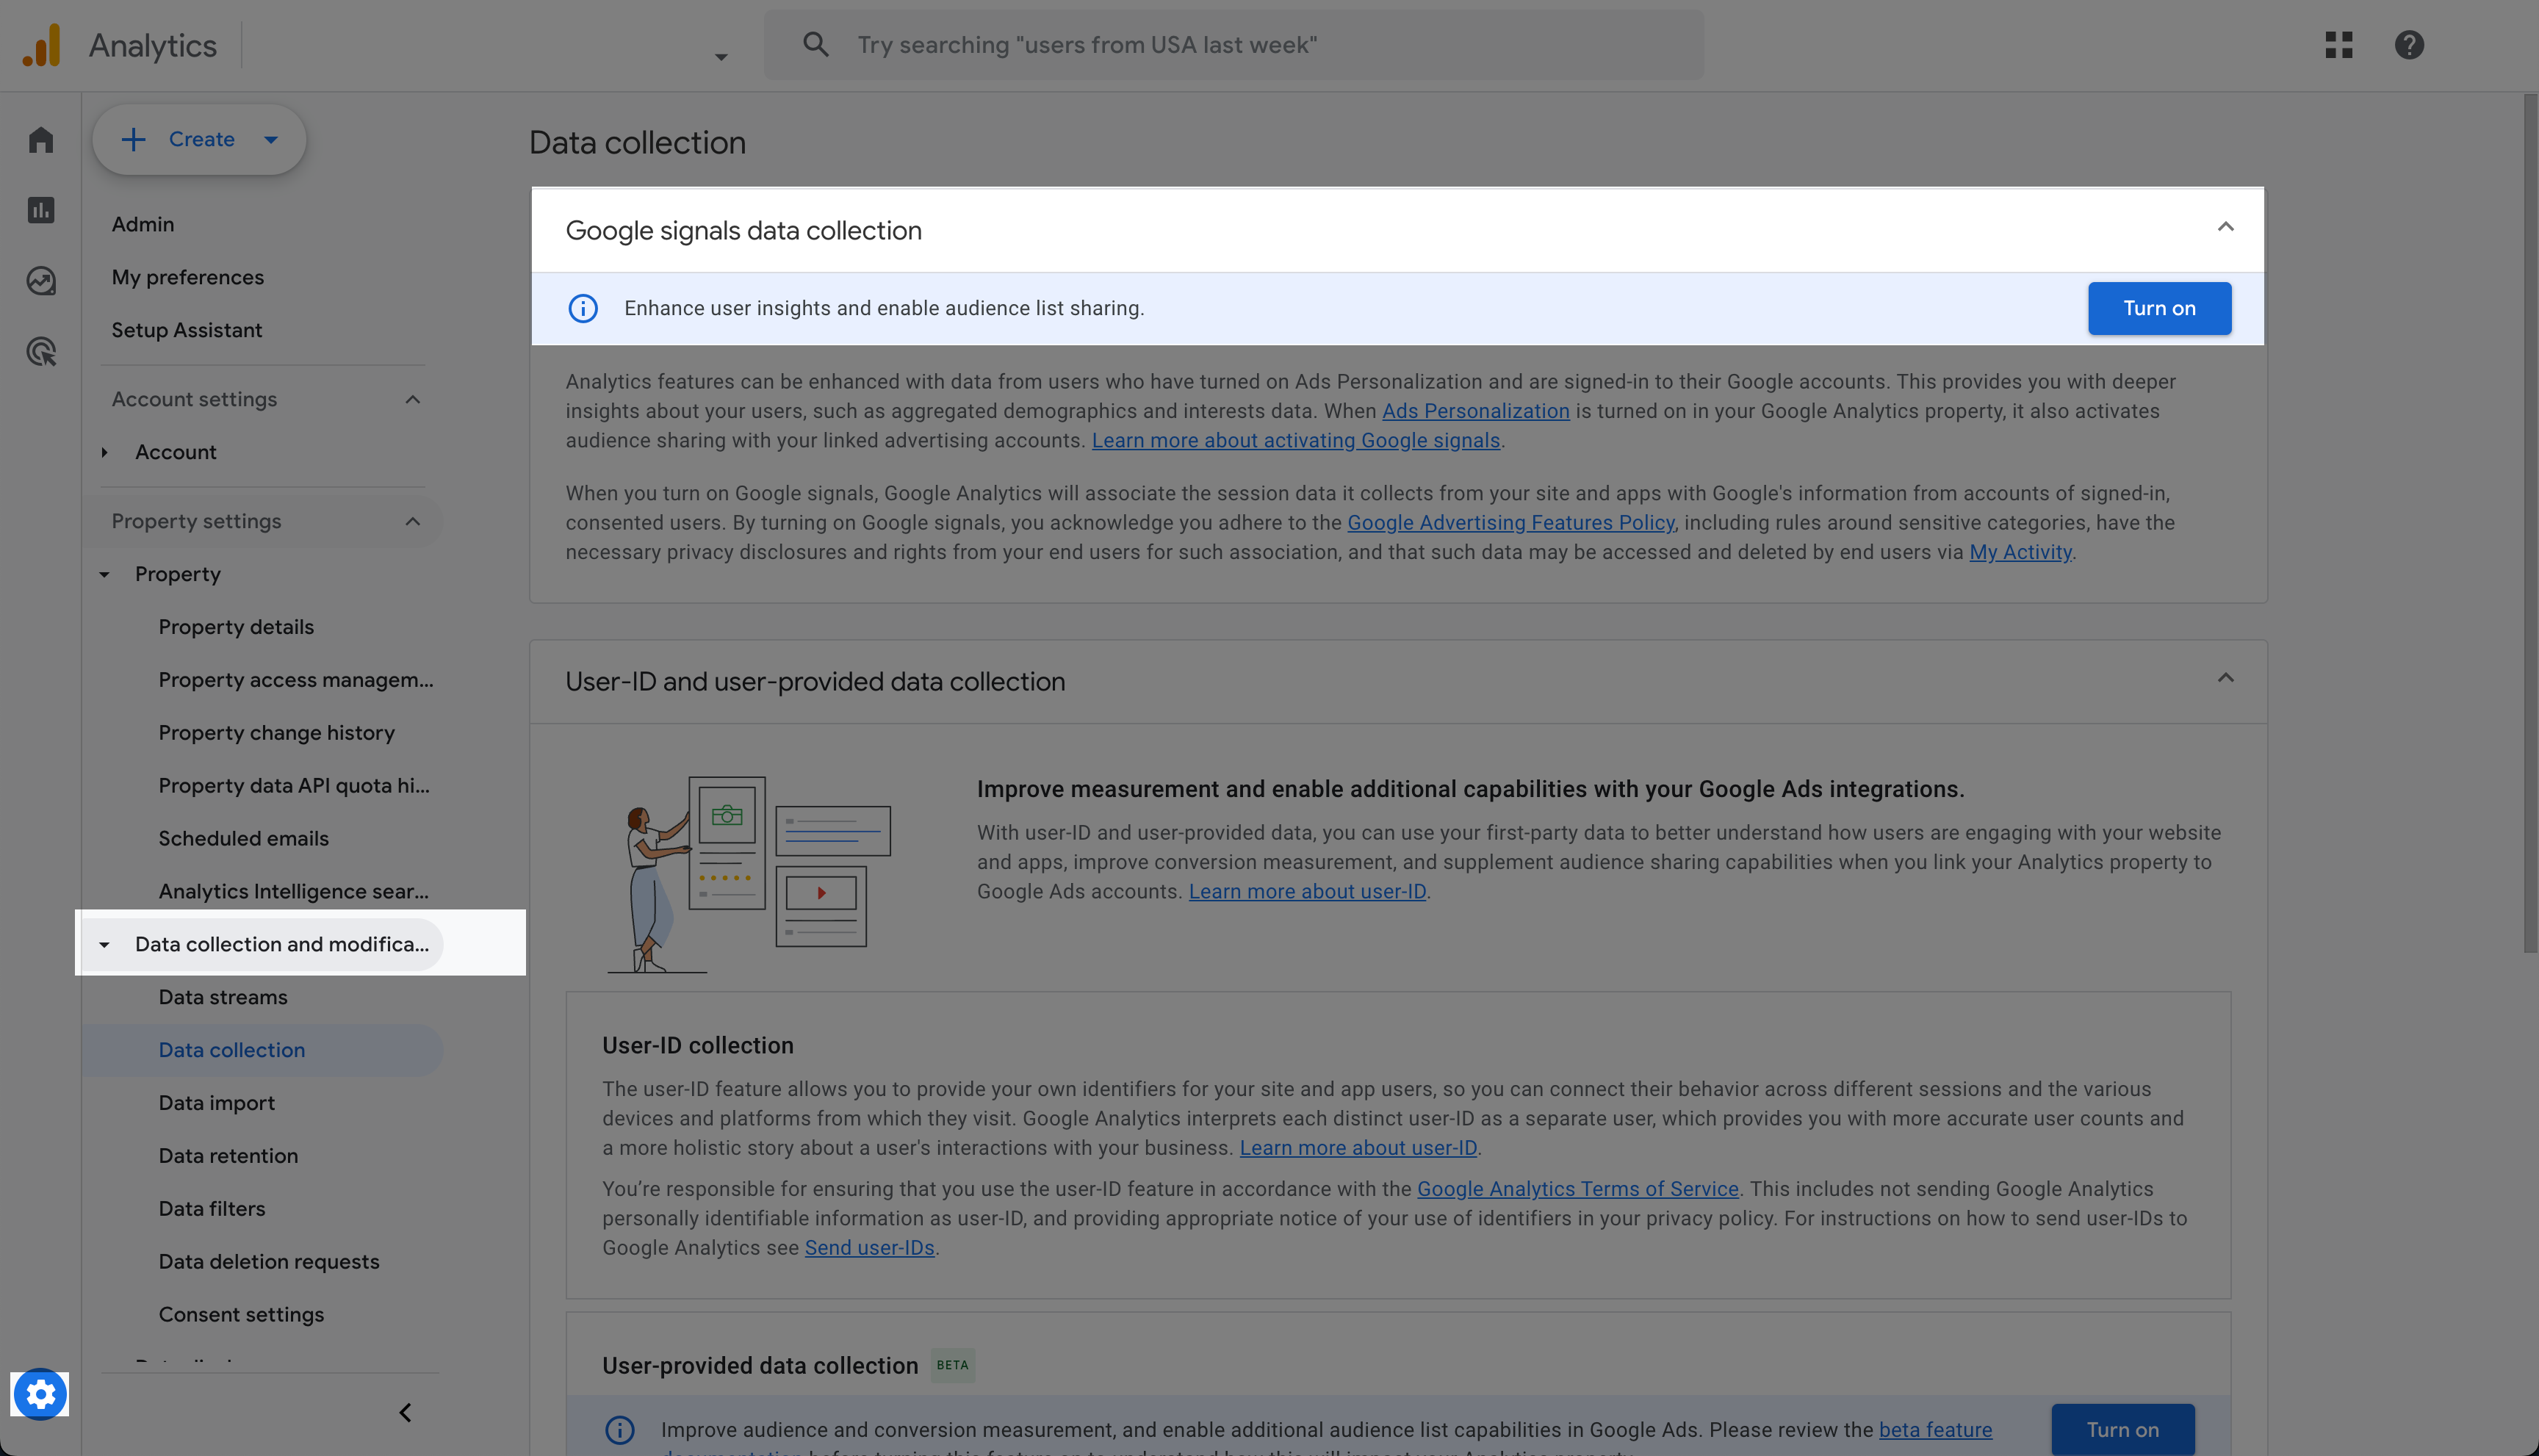Select the Reports icon in the navigation rail

[x=41, y=210]
